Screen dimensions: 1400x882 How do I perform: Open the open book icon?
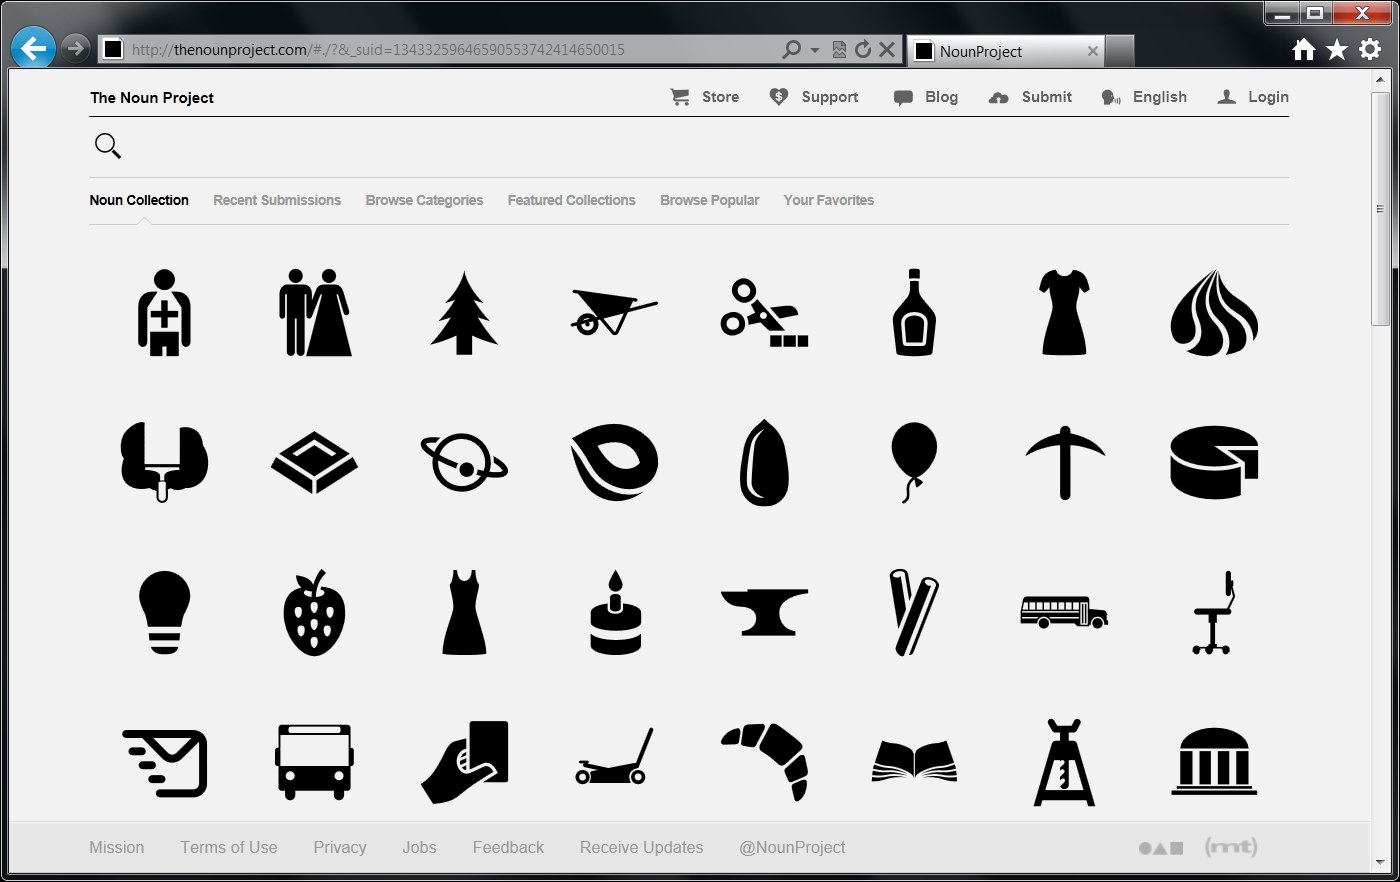(x=914, y=762)
